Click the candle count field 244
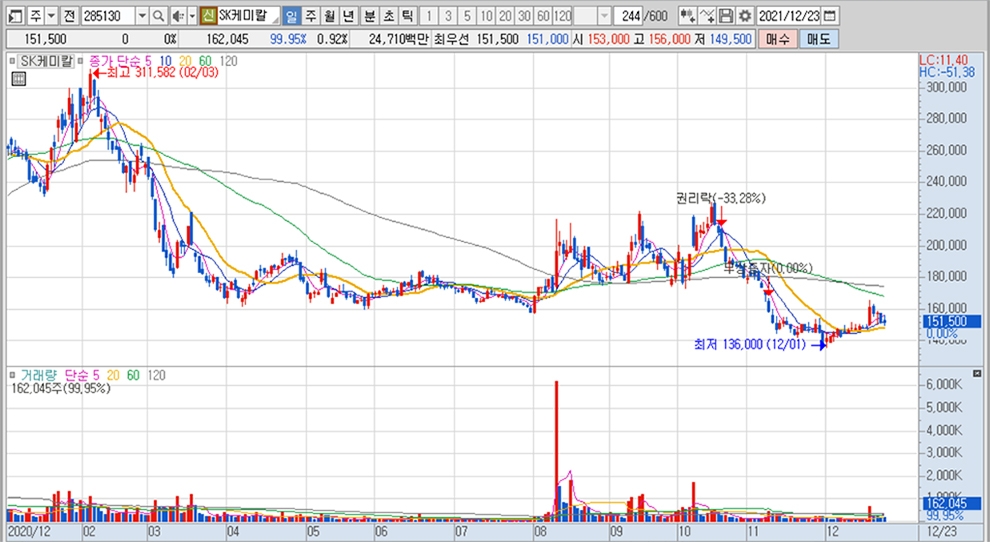990x542 pixels. click(x=629, y=16)
